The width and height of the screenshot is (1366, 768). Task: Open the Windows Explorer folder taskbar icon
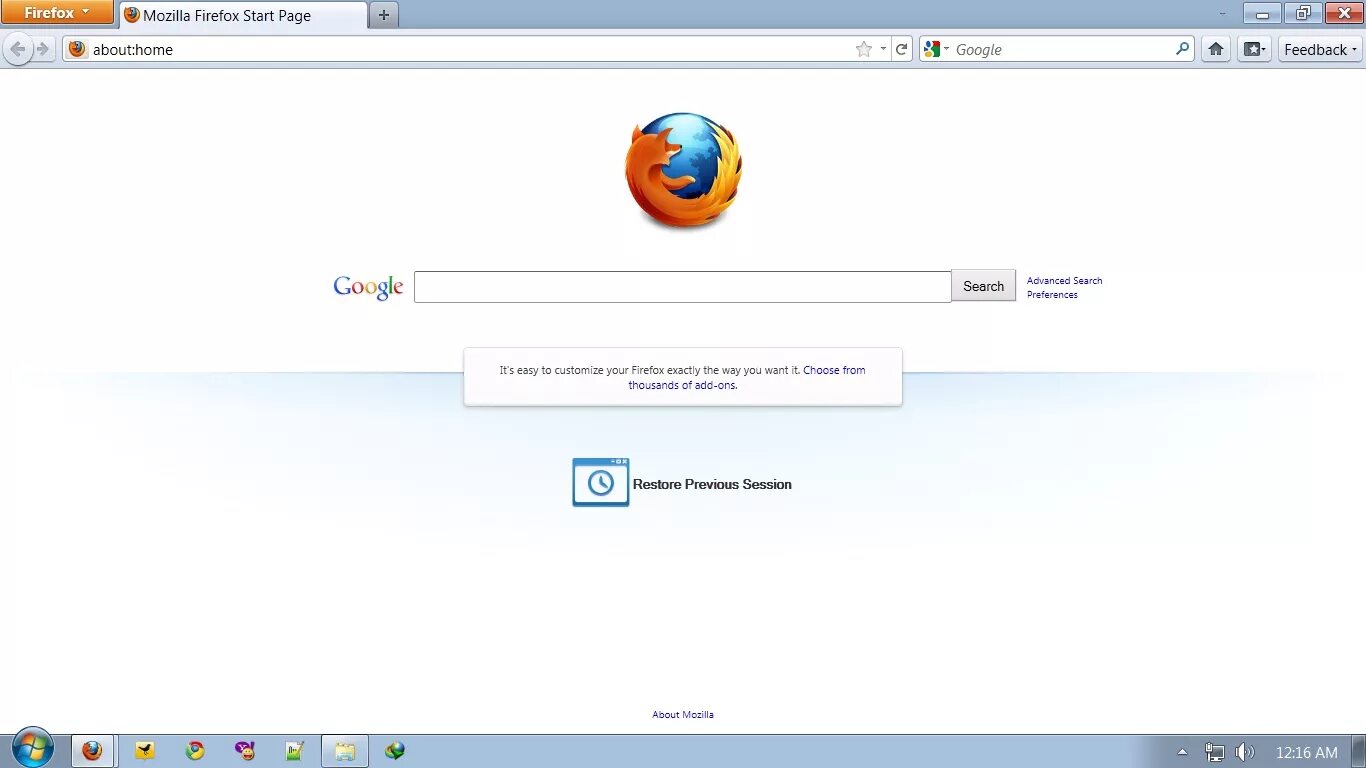[x=345, y=751]
